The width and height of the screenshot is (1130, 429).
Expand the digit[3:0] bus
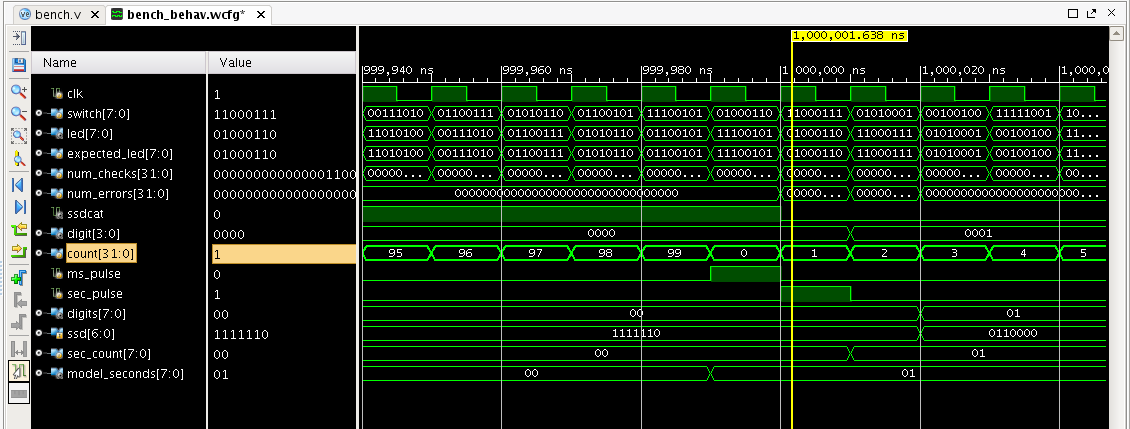pyautogui.click(x=39, y=234)
